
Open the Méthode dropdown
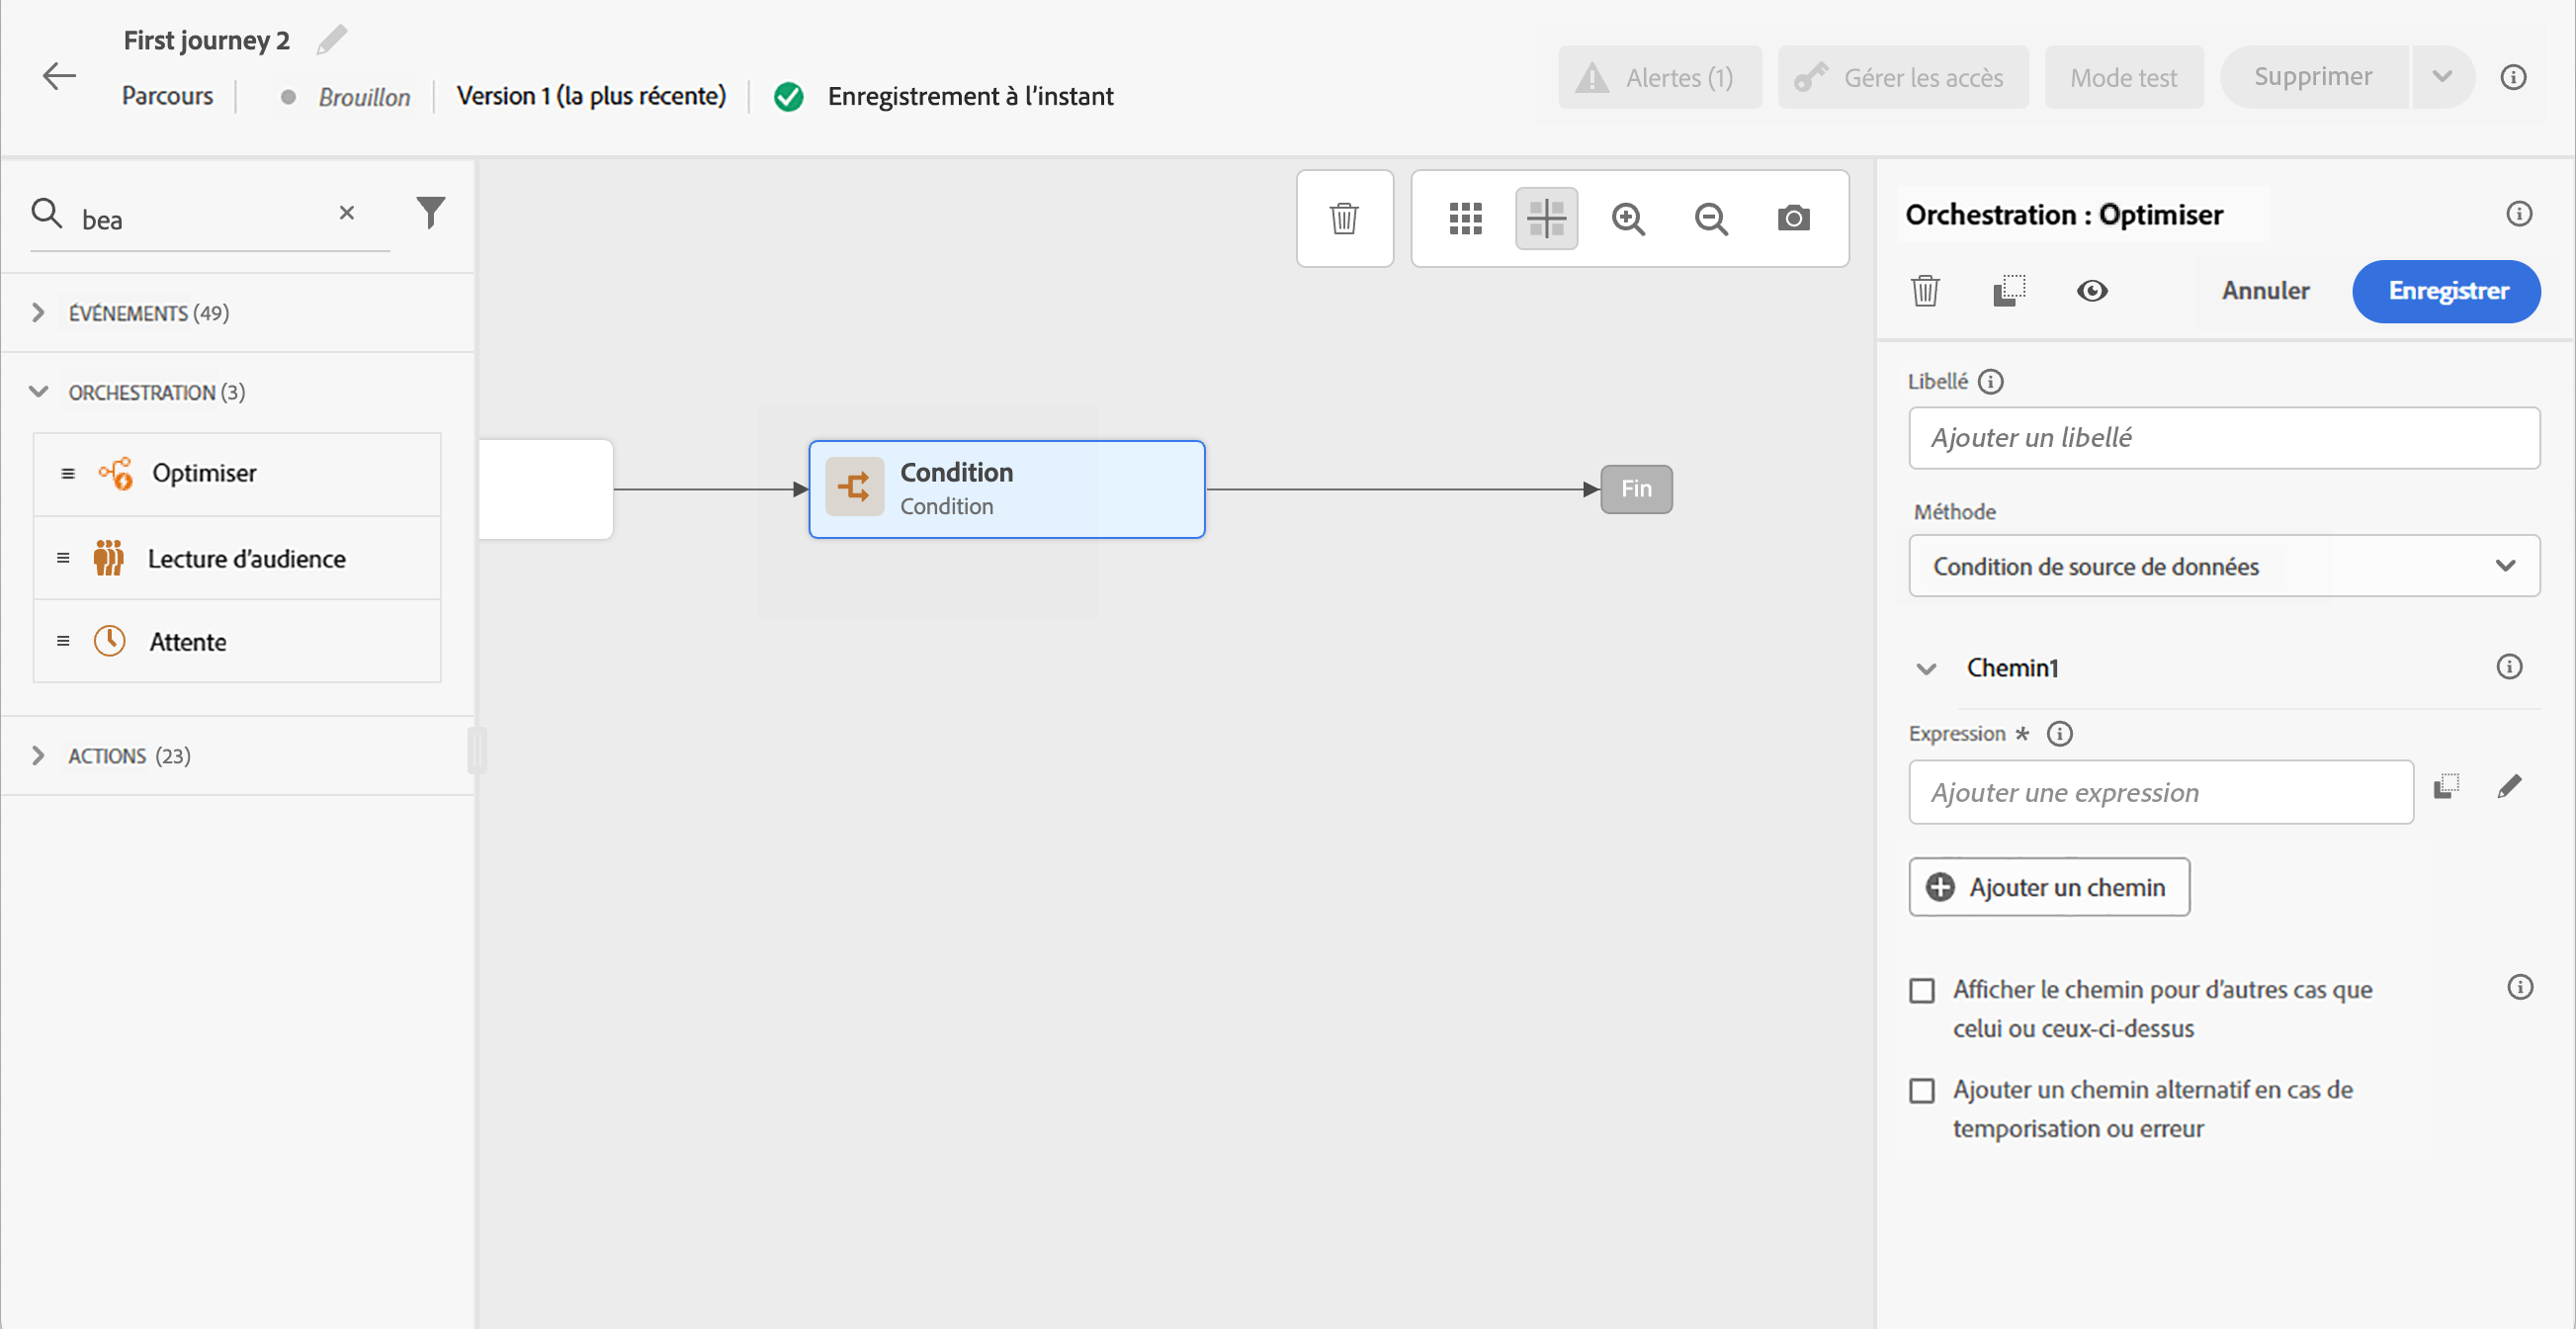2223,566
